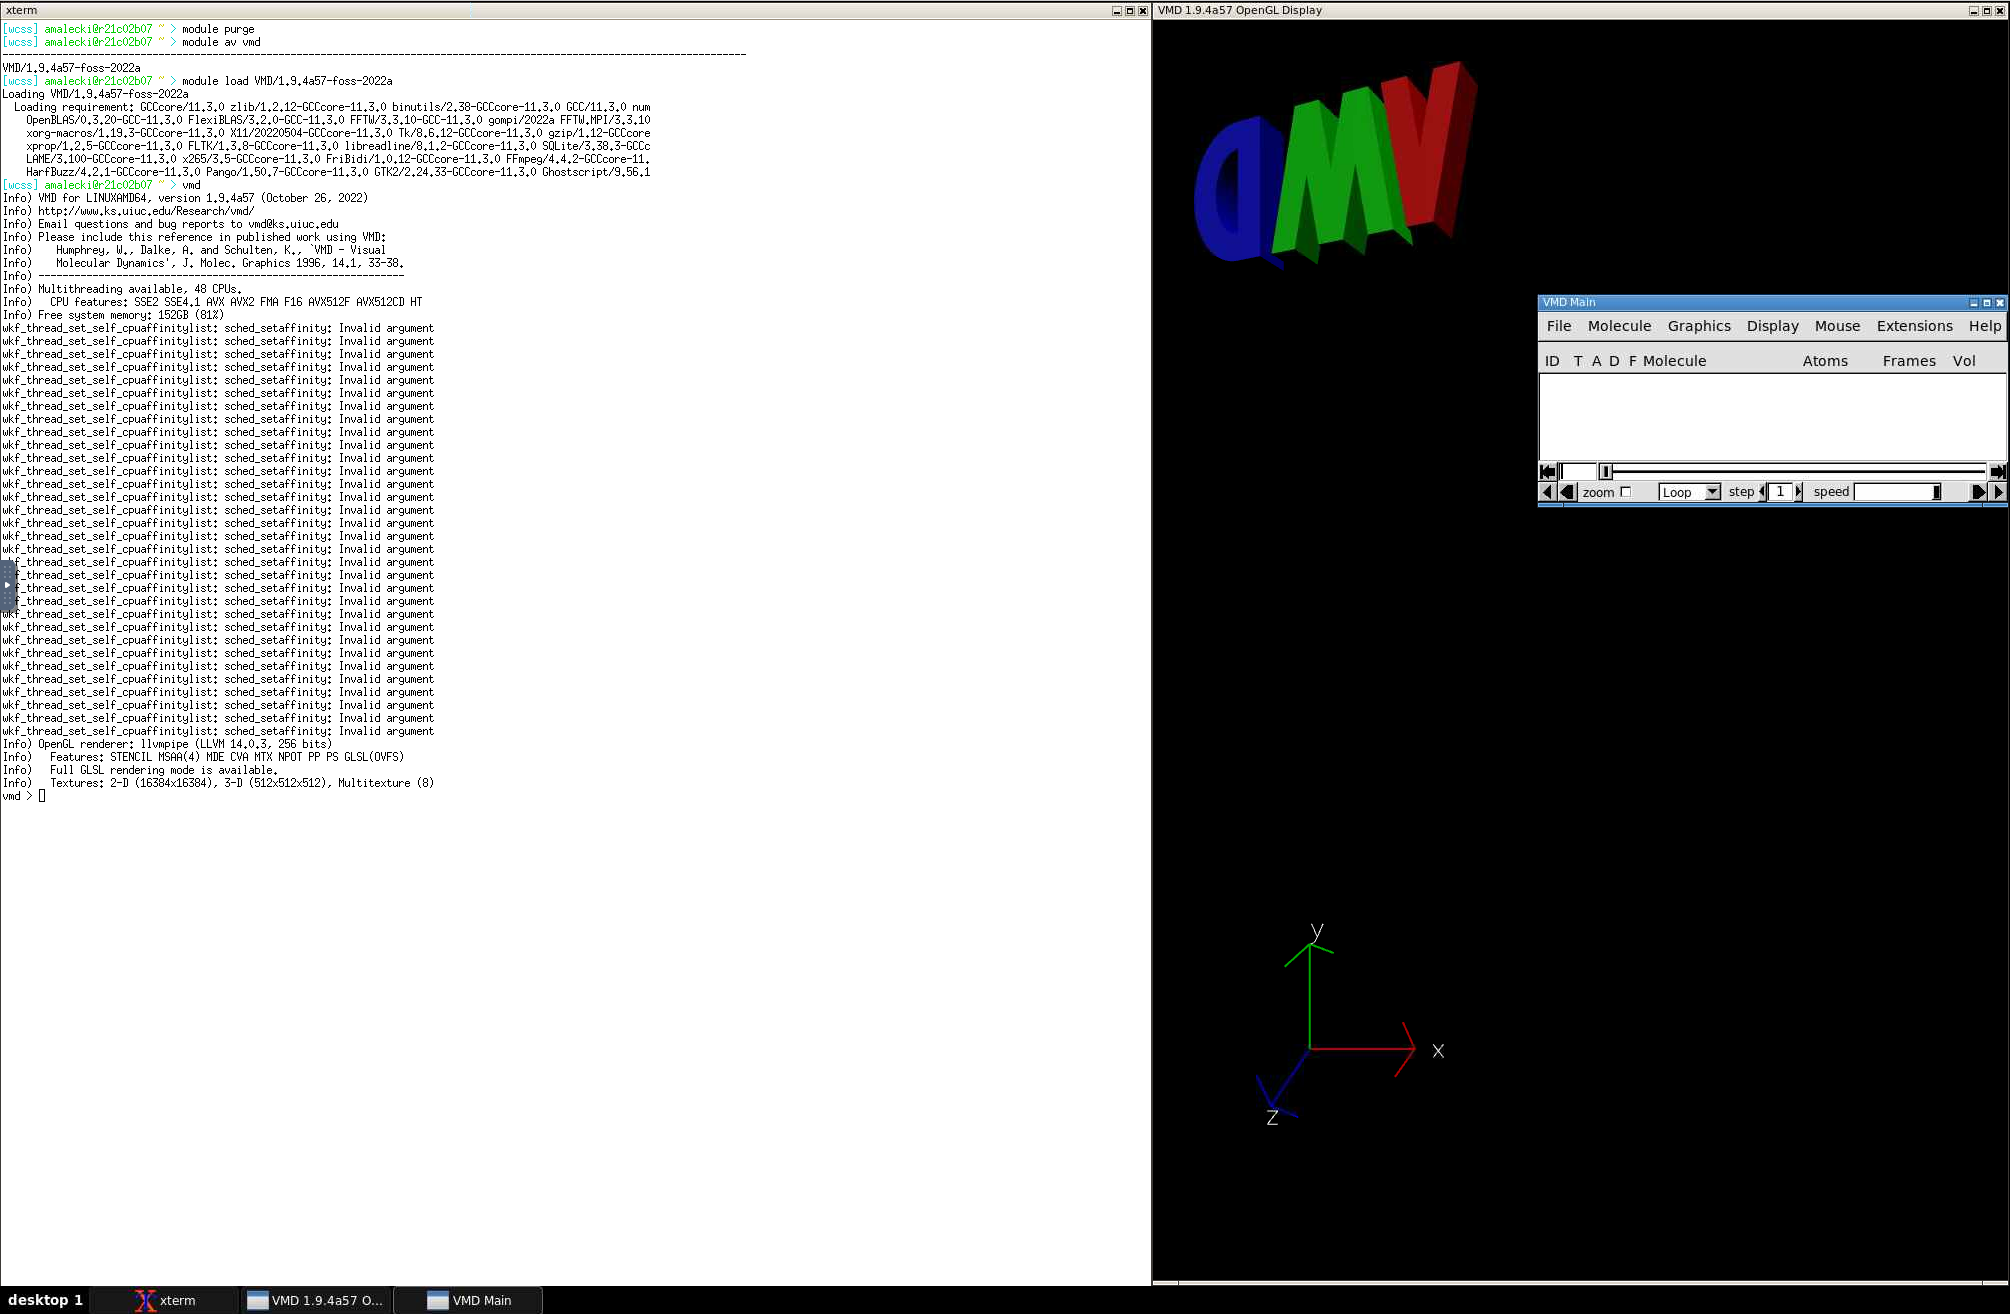Click the VMD homepage URL line in xterm
This screenshot has height=1314, width=2010.
[128, 211]
